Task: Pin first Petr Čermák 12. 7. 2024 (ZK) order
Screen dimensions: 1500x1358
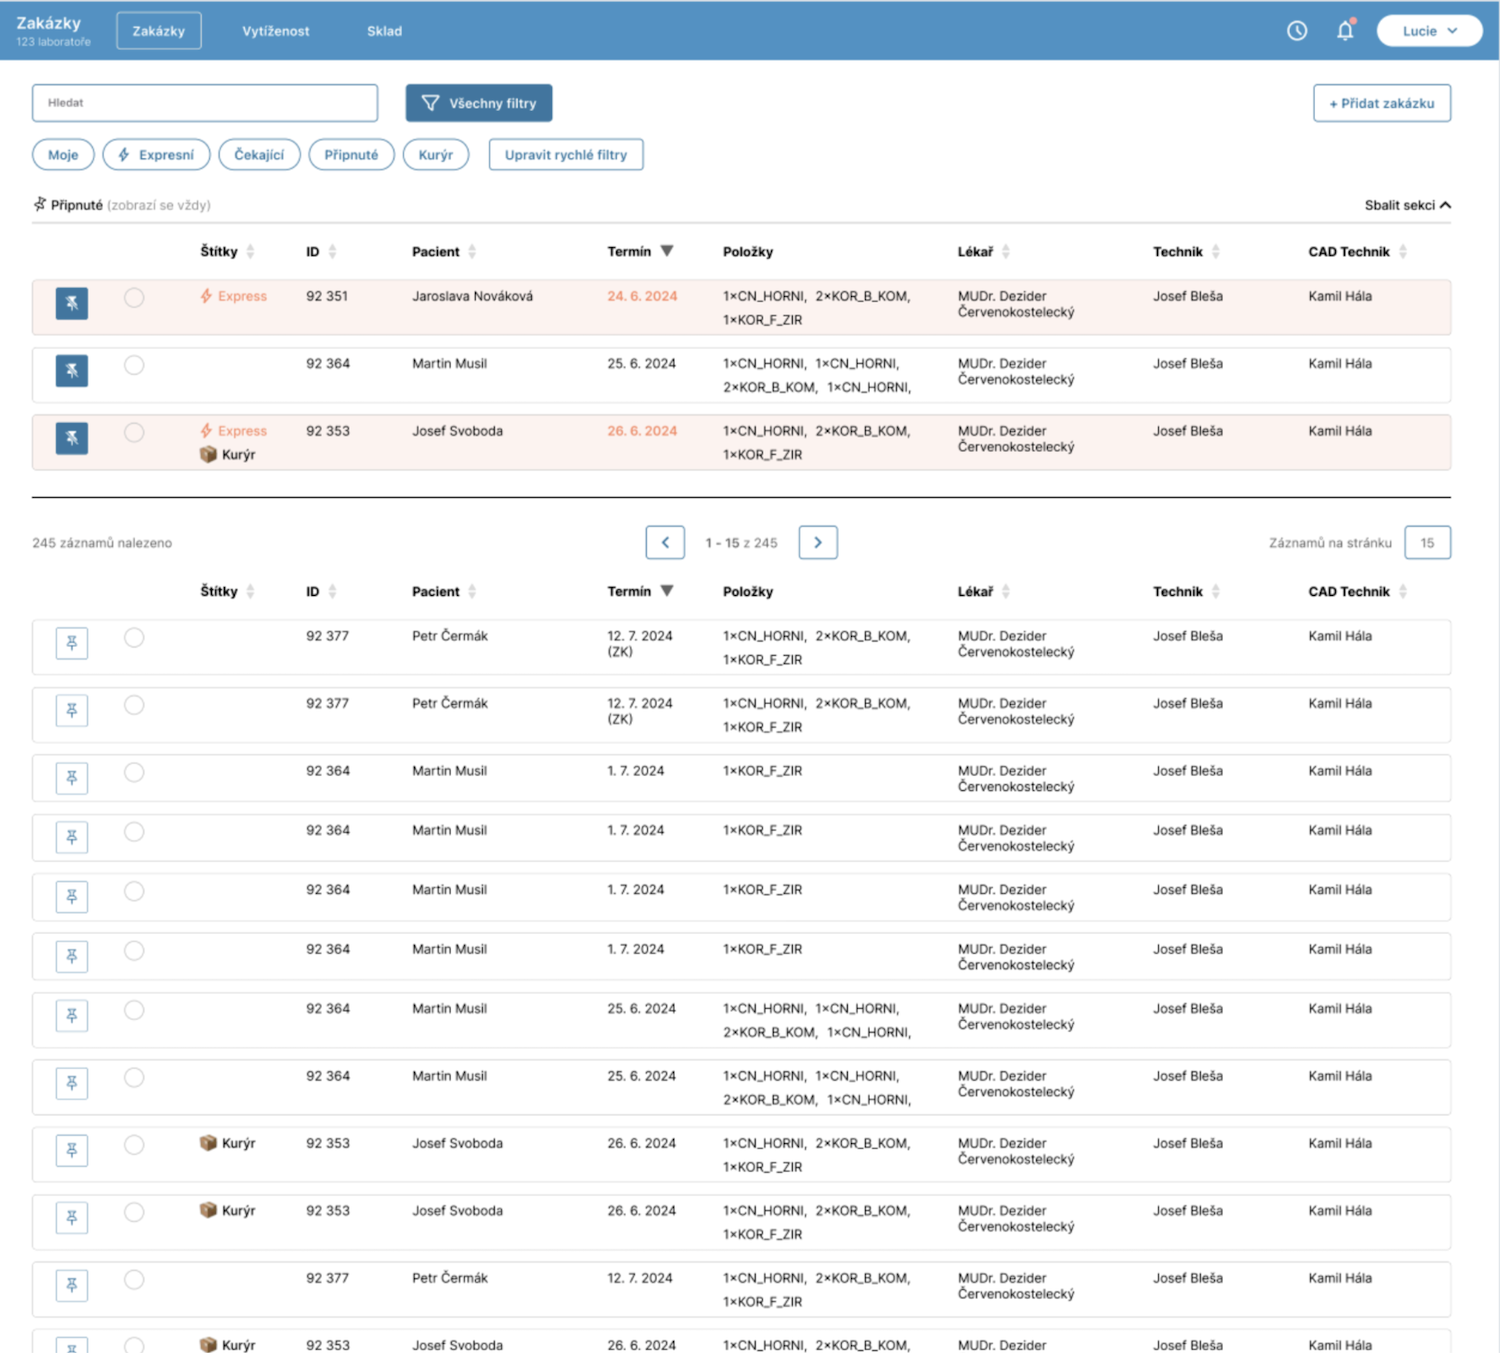Action: tap(72, 643)
